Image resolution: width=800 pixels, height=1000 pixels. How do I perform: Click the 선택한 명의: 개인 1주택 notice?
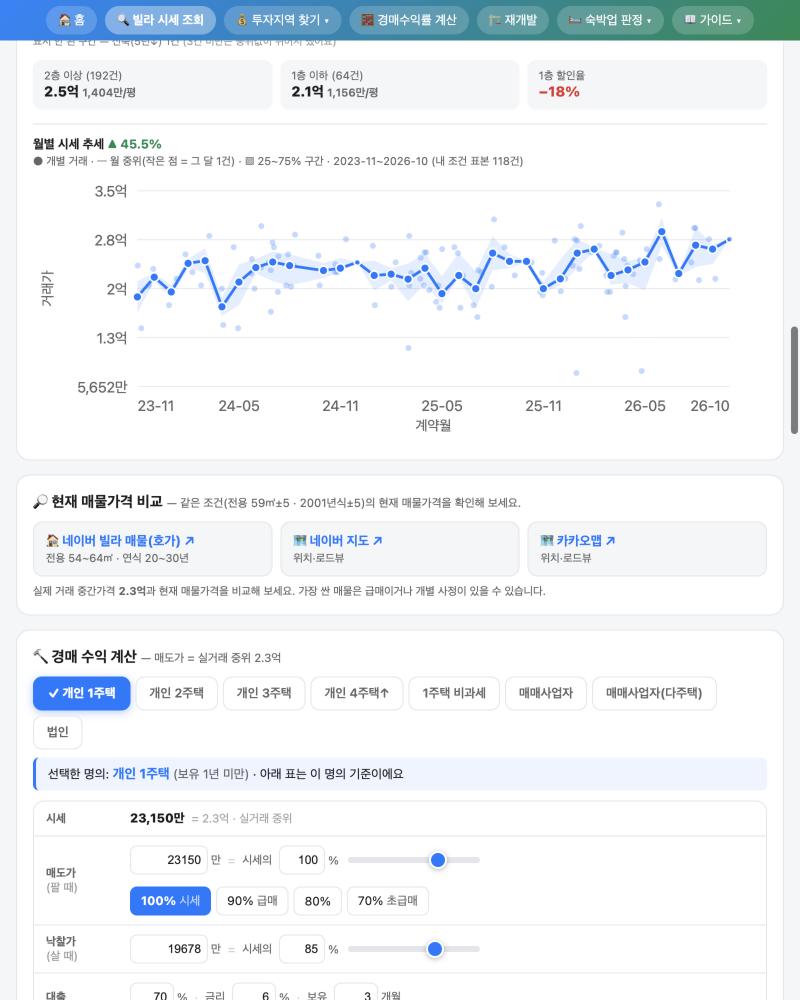(x=400, y=774)
